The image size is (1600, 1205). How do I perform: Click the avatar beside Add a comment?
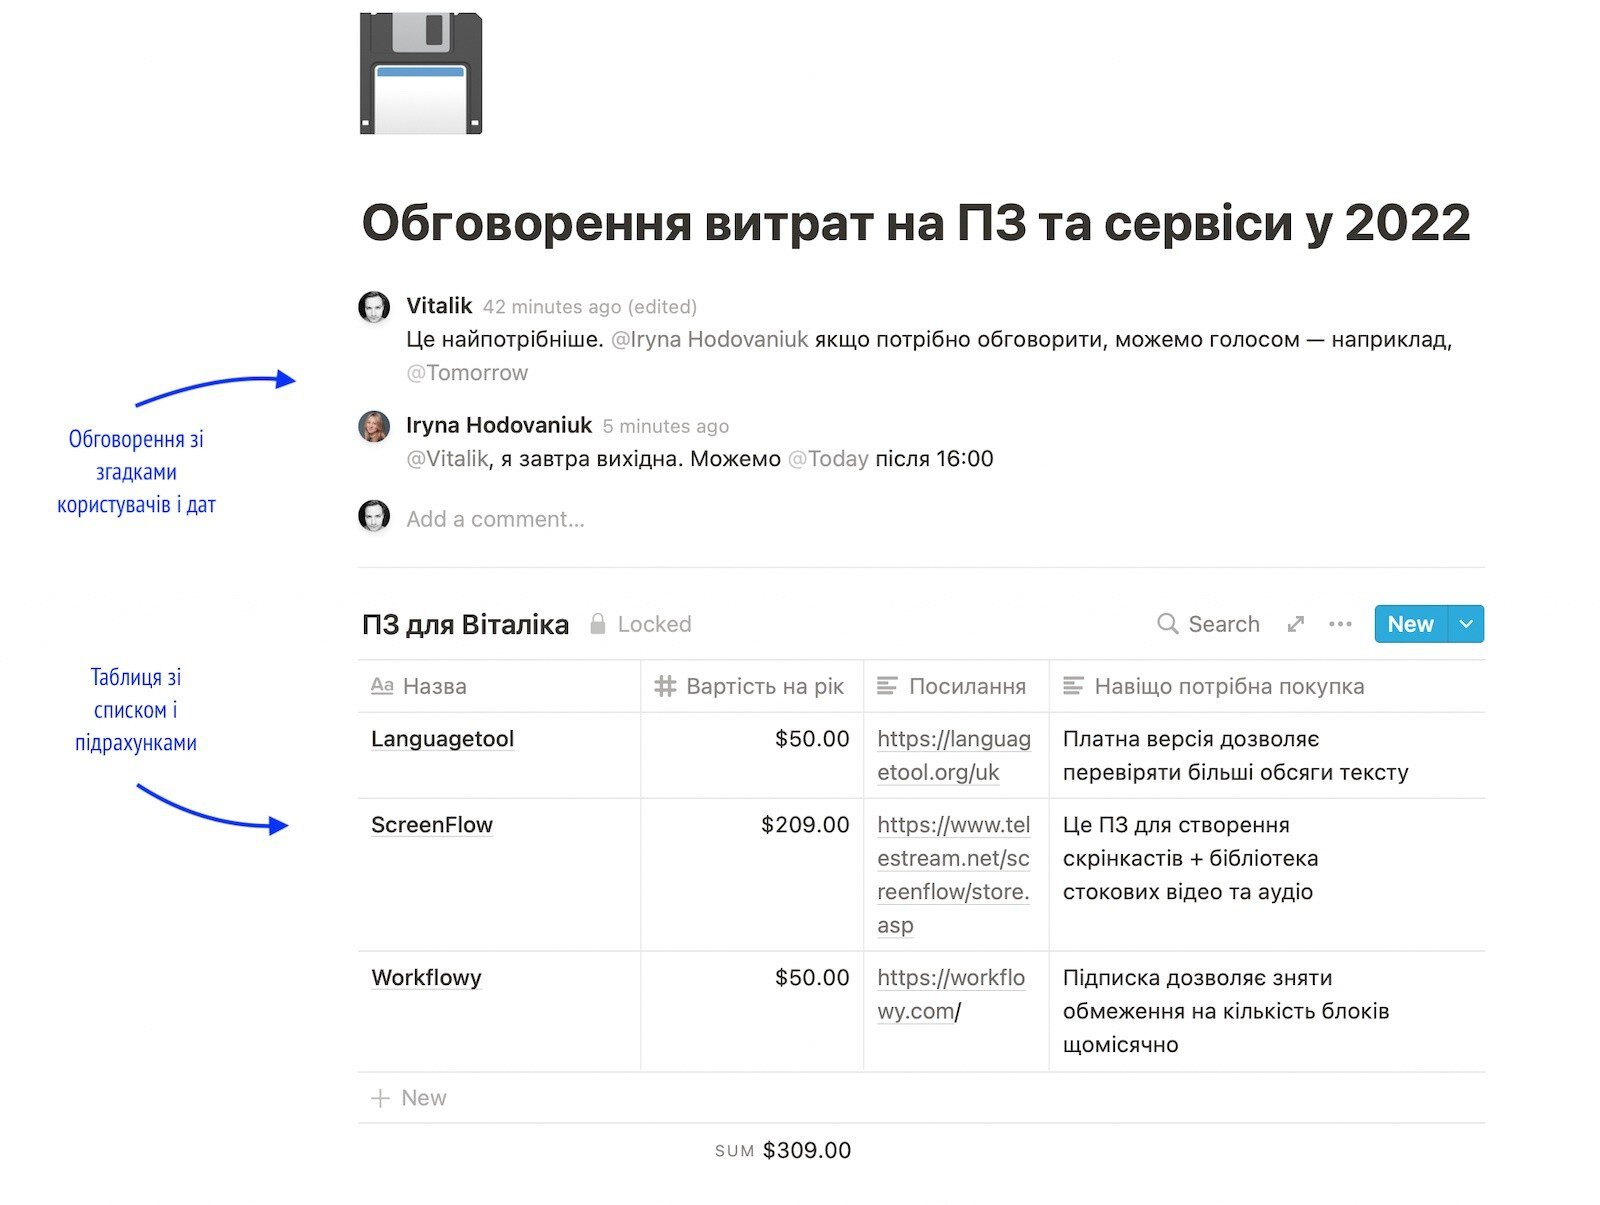374,516
